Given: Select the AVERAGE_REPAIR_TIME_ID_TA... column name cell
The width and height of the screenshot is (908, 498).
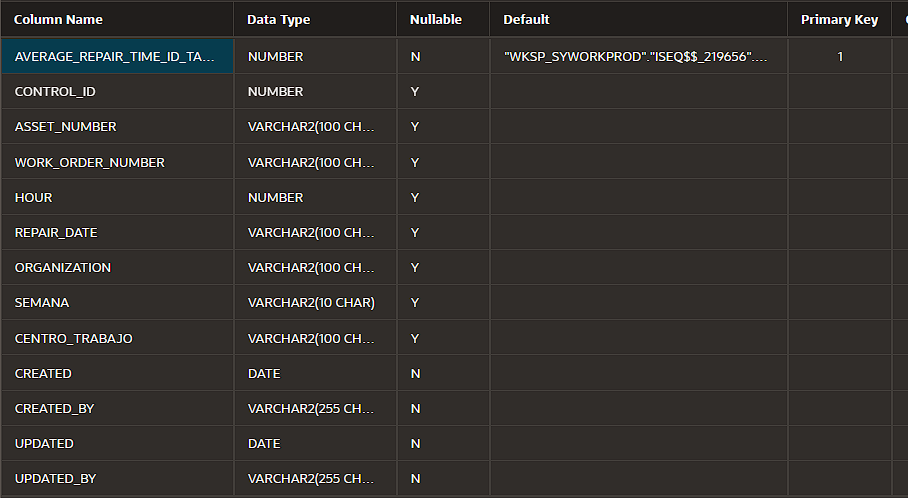Looking at the screenshot, I should click(x=117, y=56).
